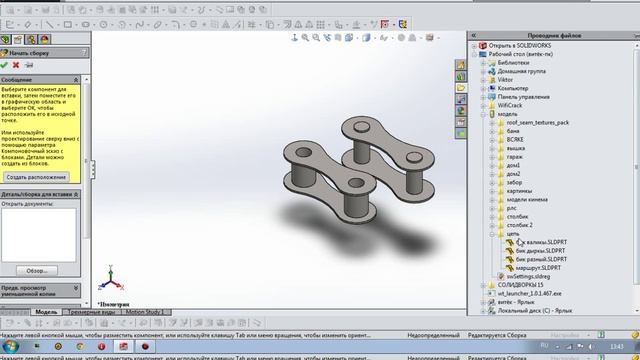The height and width of the screenshot is (360, 640).
Task: Collapse the модель folder tree node
Action: pyautogui.click(x=483, y=114)
